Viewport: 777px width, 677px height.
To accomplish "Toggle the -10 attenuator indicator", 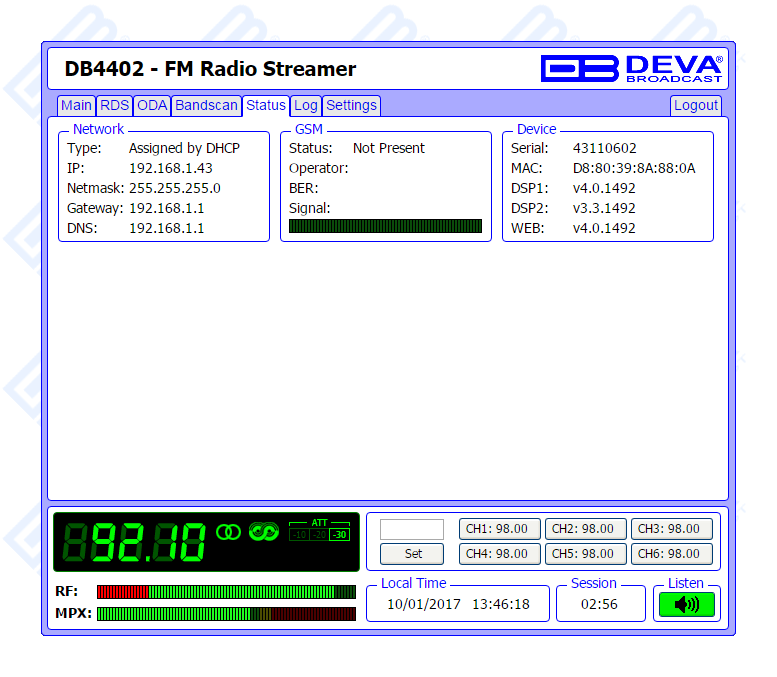I will [298, 535].
